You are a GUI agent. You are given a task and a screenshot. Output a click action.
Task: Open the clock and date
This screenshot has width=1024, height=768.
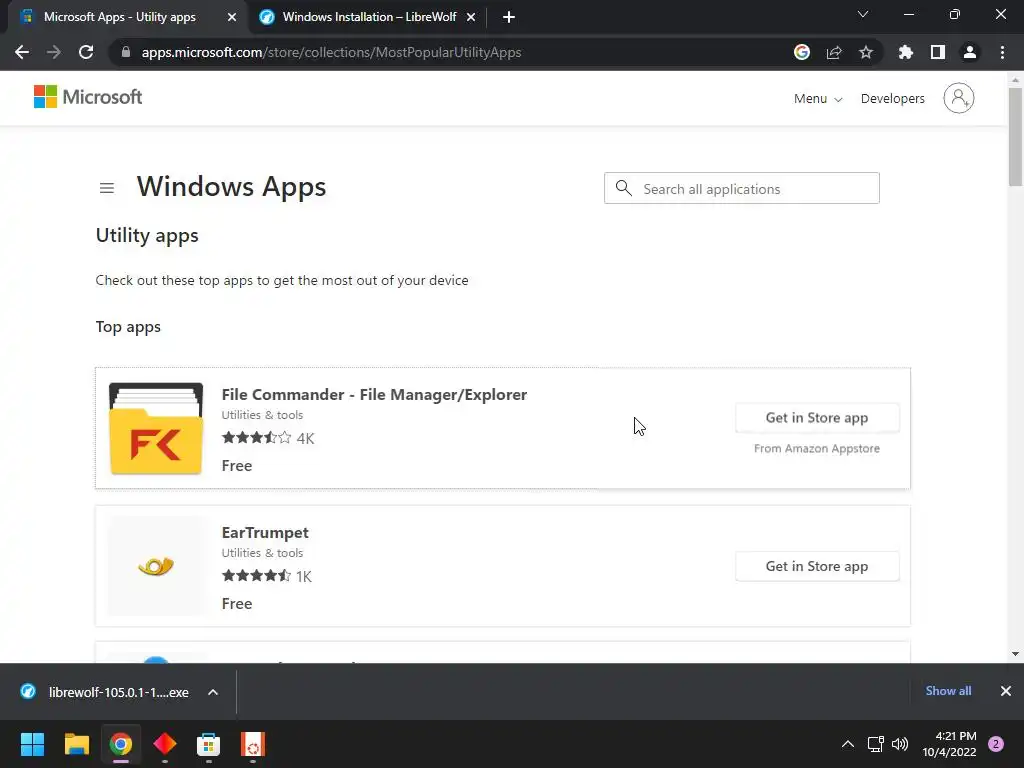[x=950, y=744]
